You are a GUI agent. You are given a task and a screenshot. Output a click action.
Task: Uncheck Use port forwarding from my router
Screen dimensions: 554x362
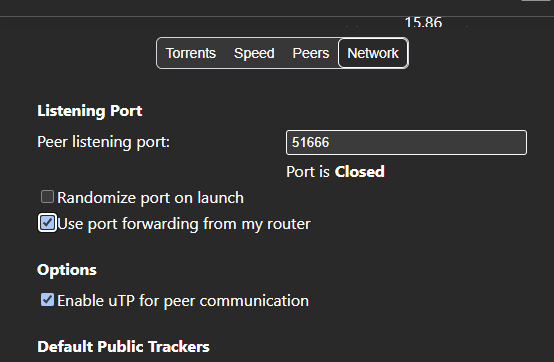(x=47, y=223)
